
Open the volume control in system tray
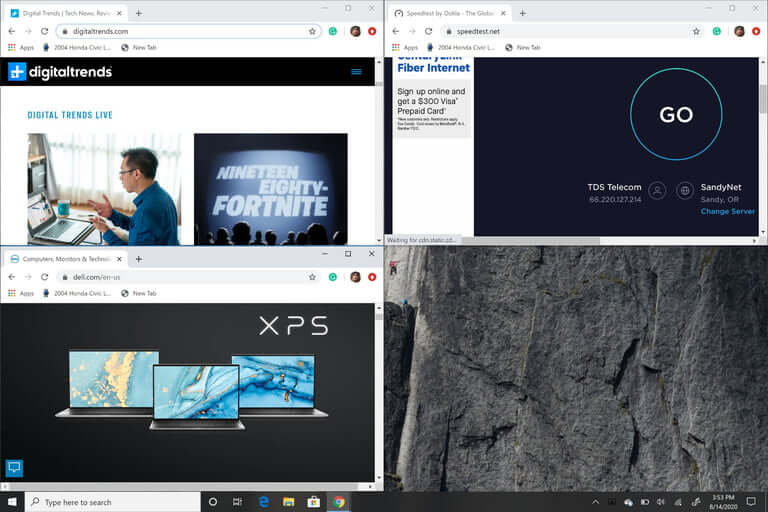pyautogui.click(x=661, y=502)
